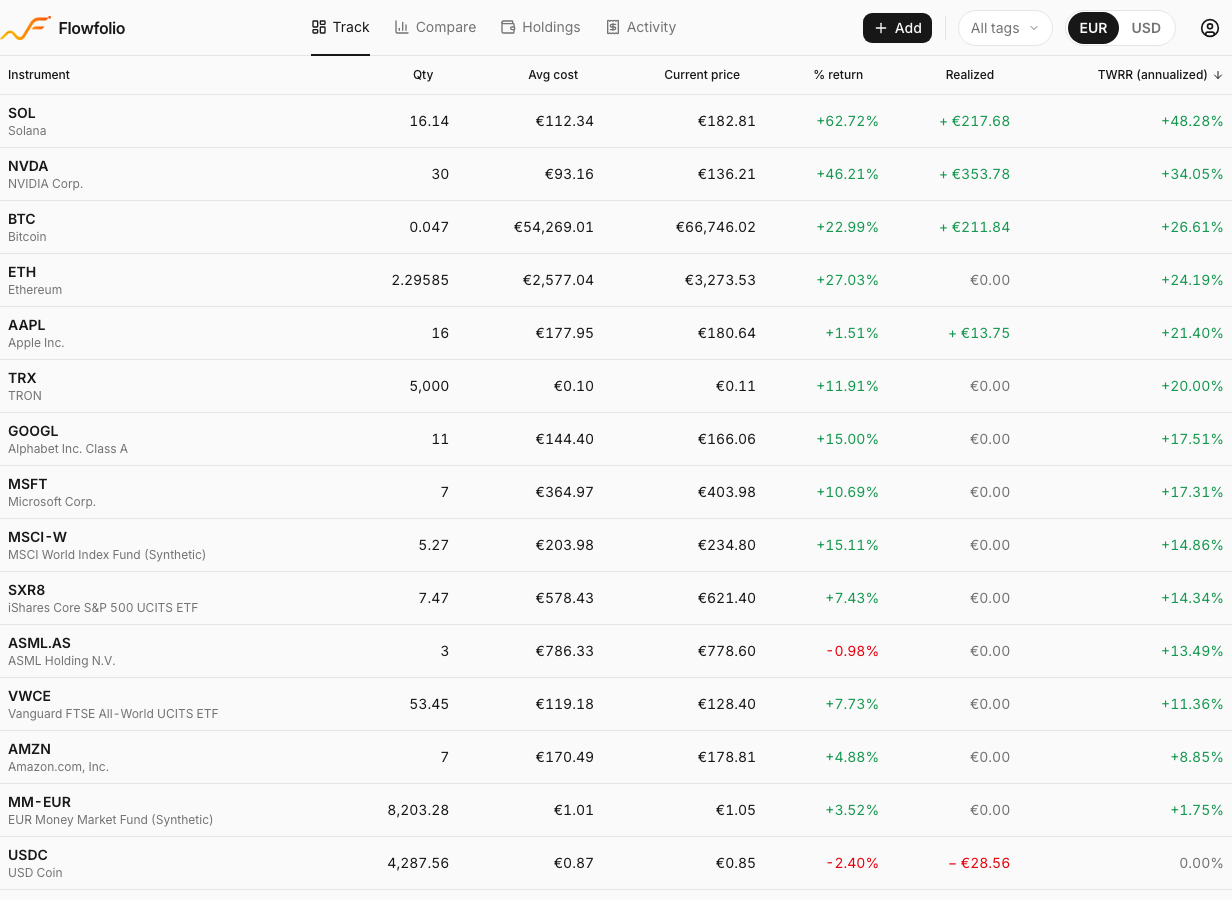Click TRX's quantity 5,000
Screen dimensions: 1232x900
pos(429,386)
